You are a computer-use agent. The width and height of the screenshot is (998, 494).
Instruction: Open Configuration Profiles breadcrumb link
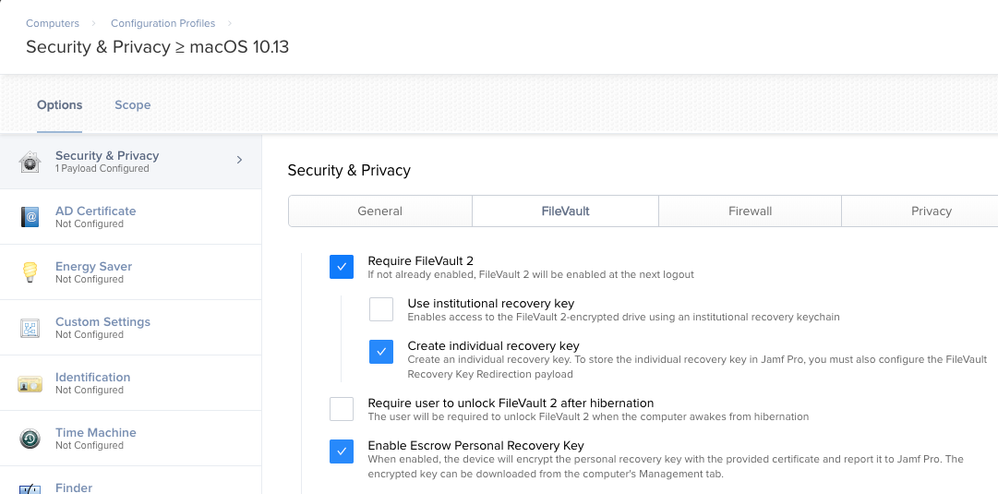point(163,23)
